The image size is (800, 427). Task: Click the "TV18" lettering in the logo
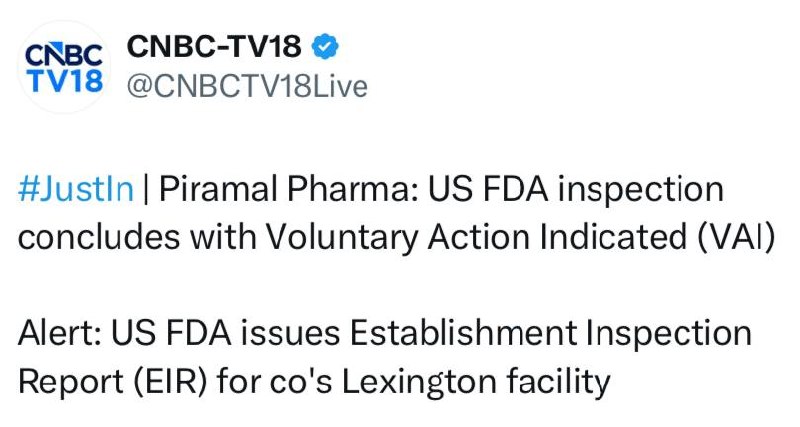63,80
